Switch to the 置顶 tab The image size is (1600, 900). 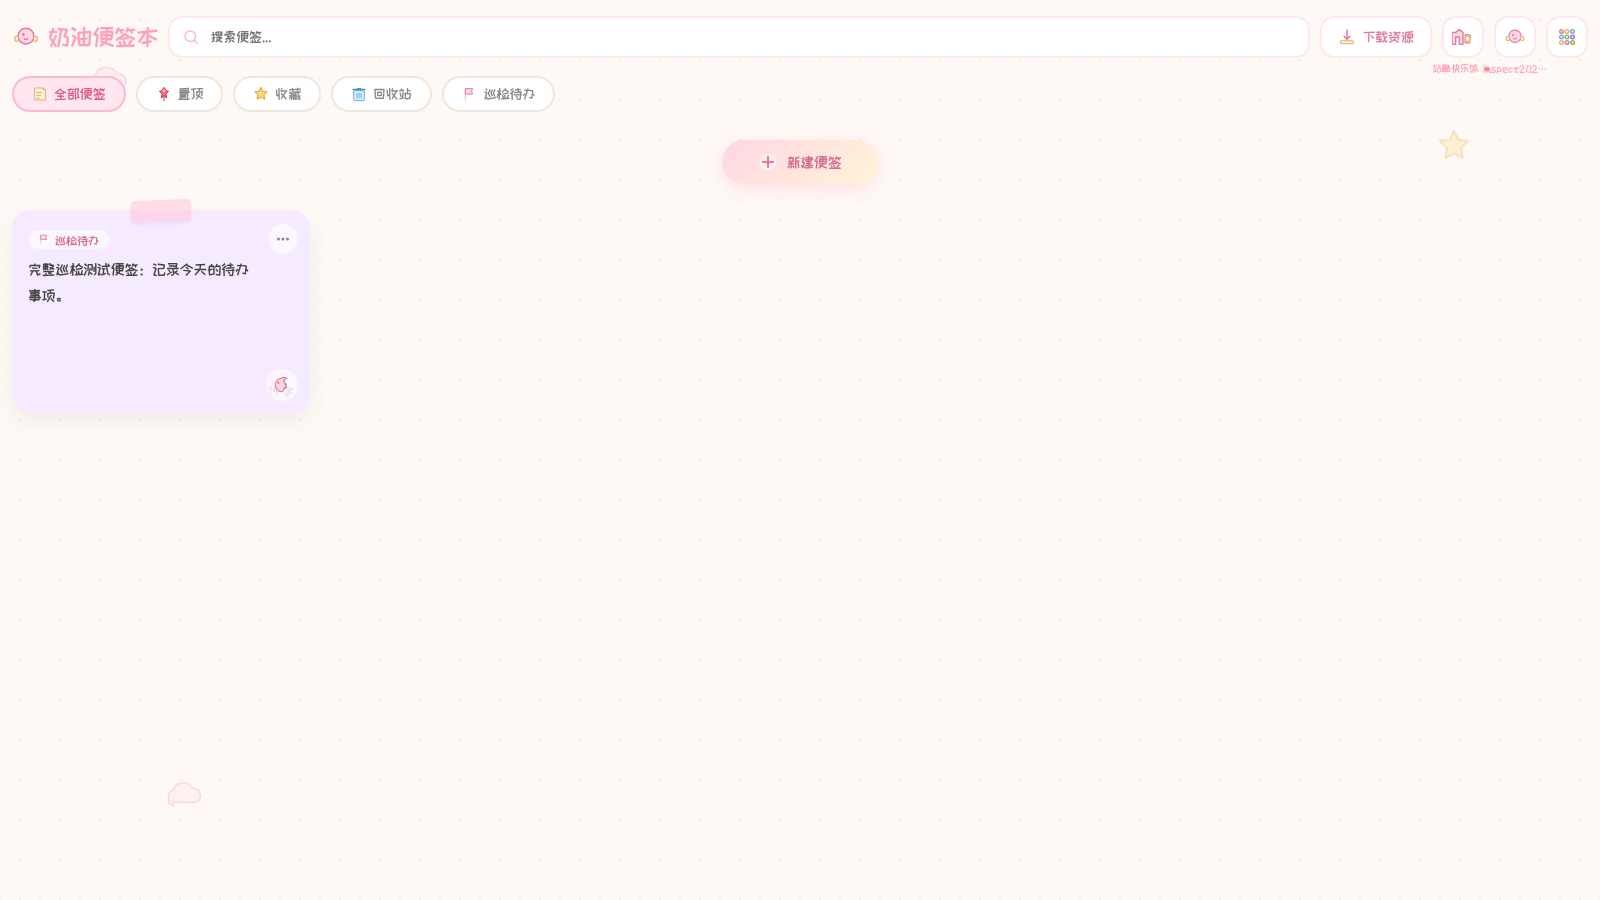179,94
